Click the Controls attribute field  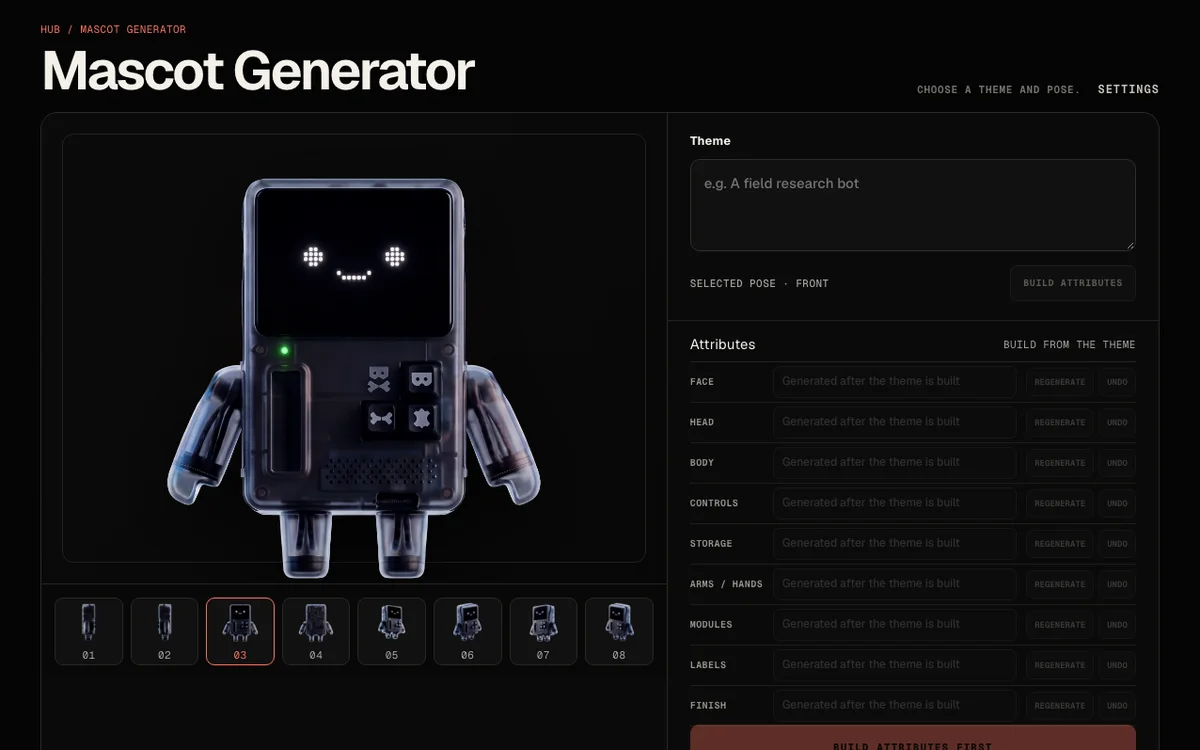pyautogui.click(x=895, y=503)
